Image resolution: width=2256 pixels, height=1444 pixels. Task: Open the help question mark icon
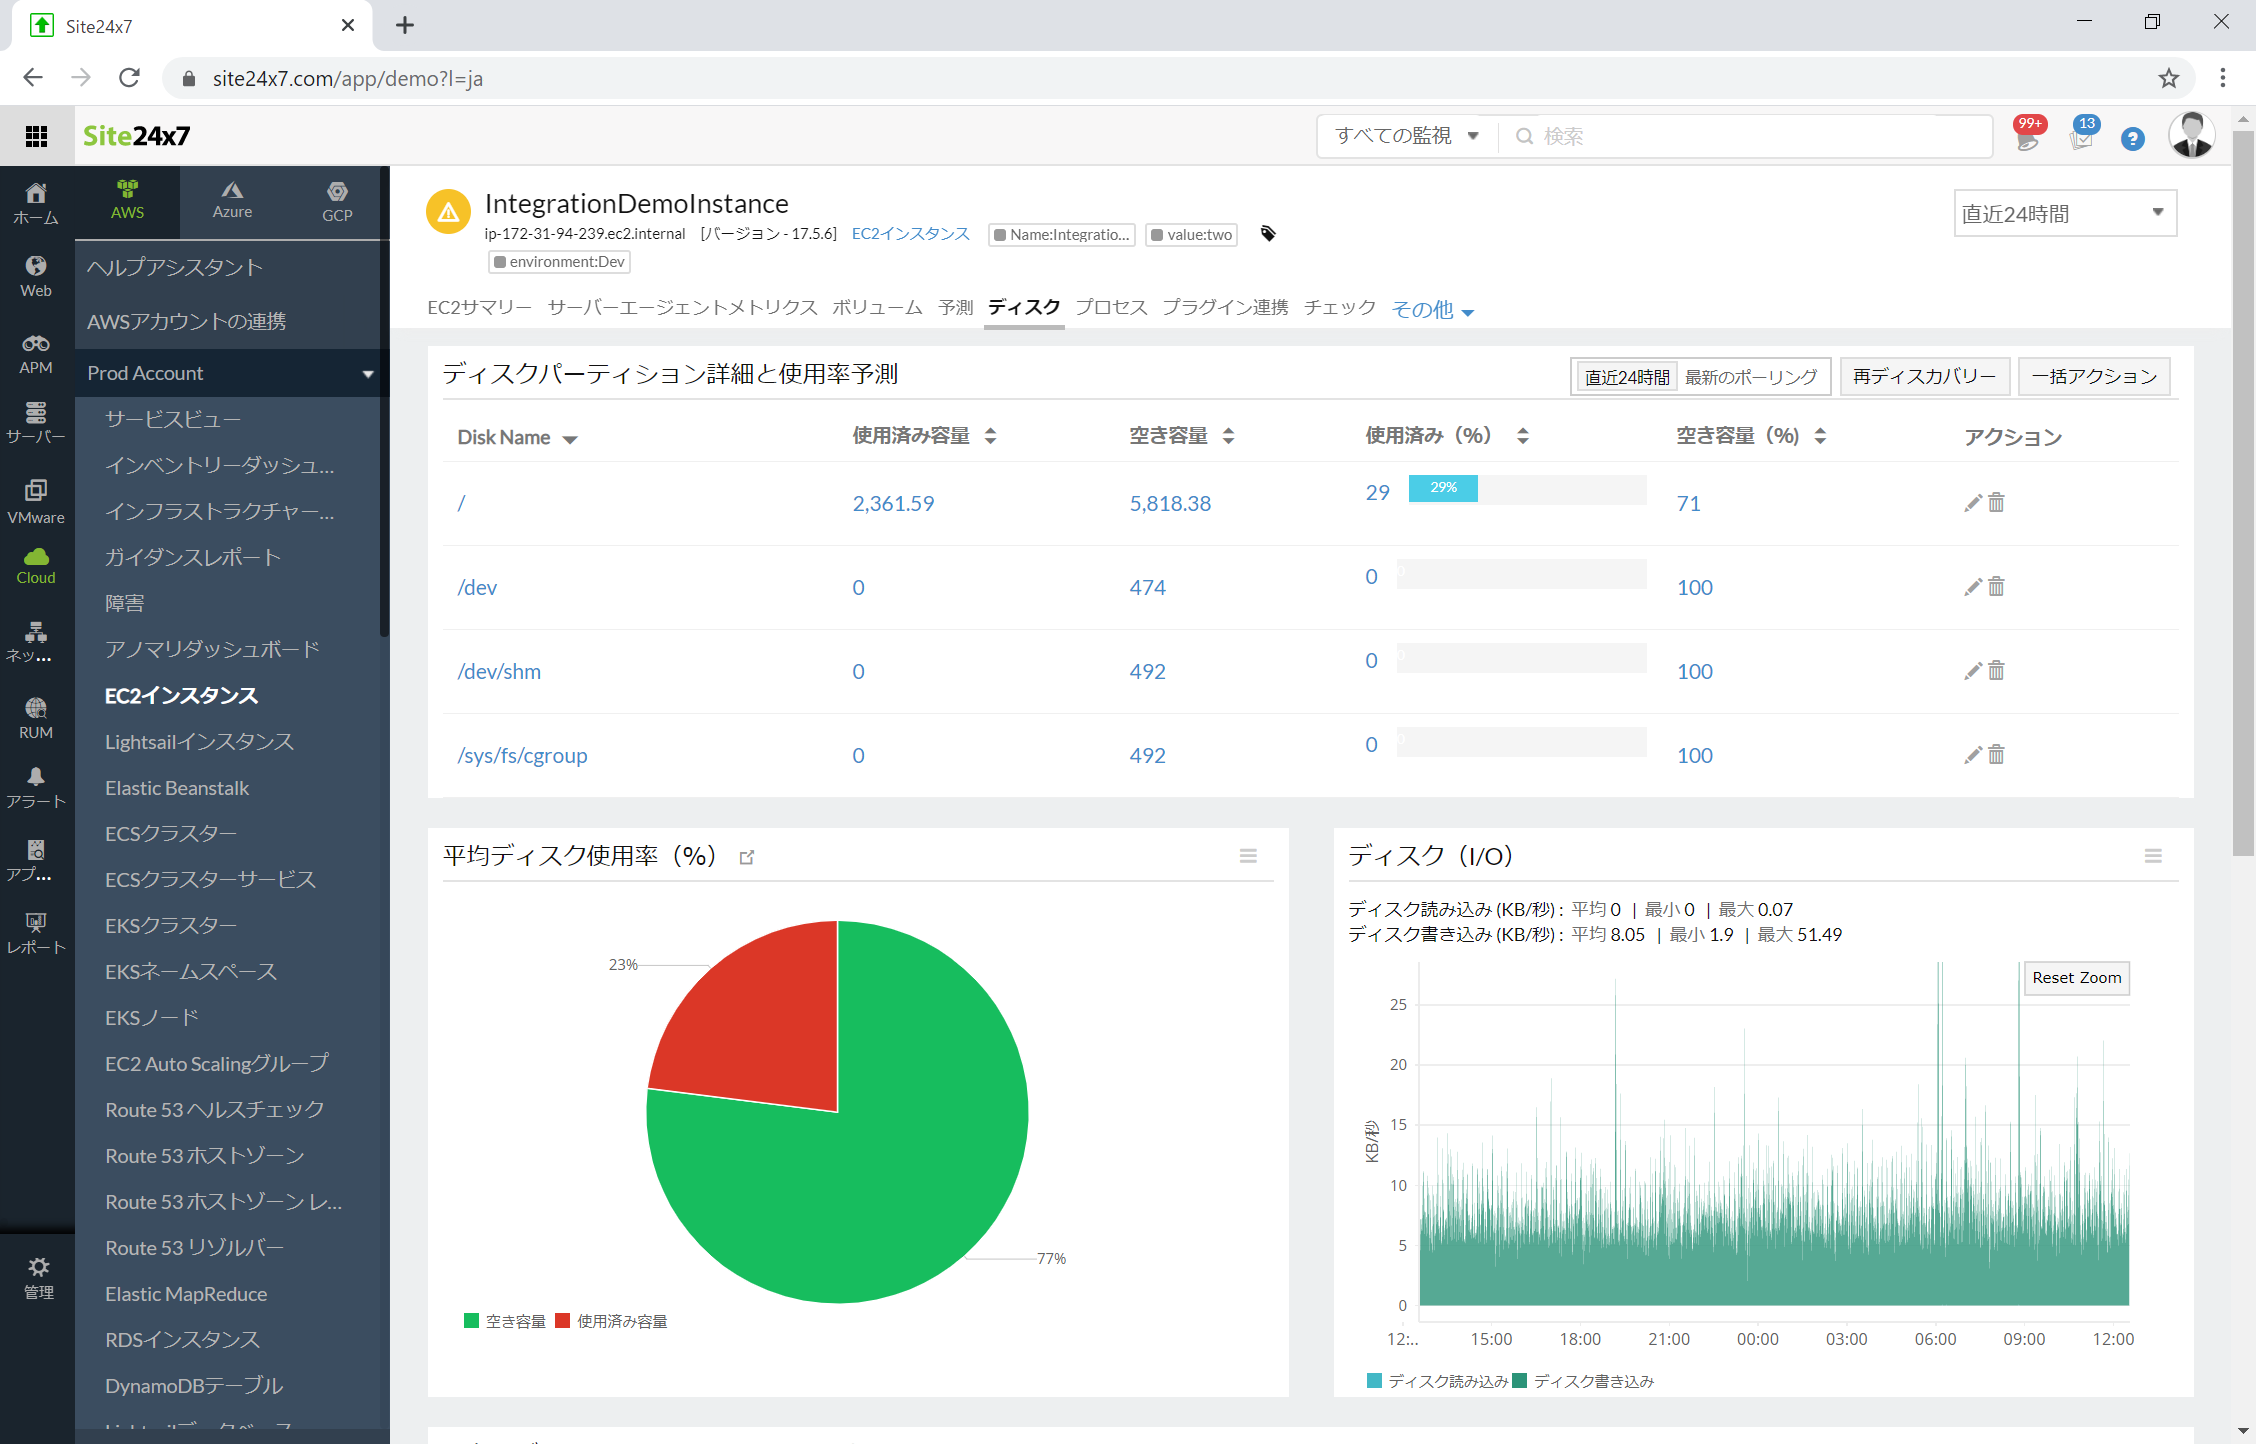tap(2133, 139)
